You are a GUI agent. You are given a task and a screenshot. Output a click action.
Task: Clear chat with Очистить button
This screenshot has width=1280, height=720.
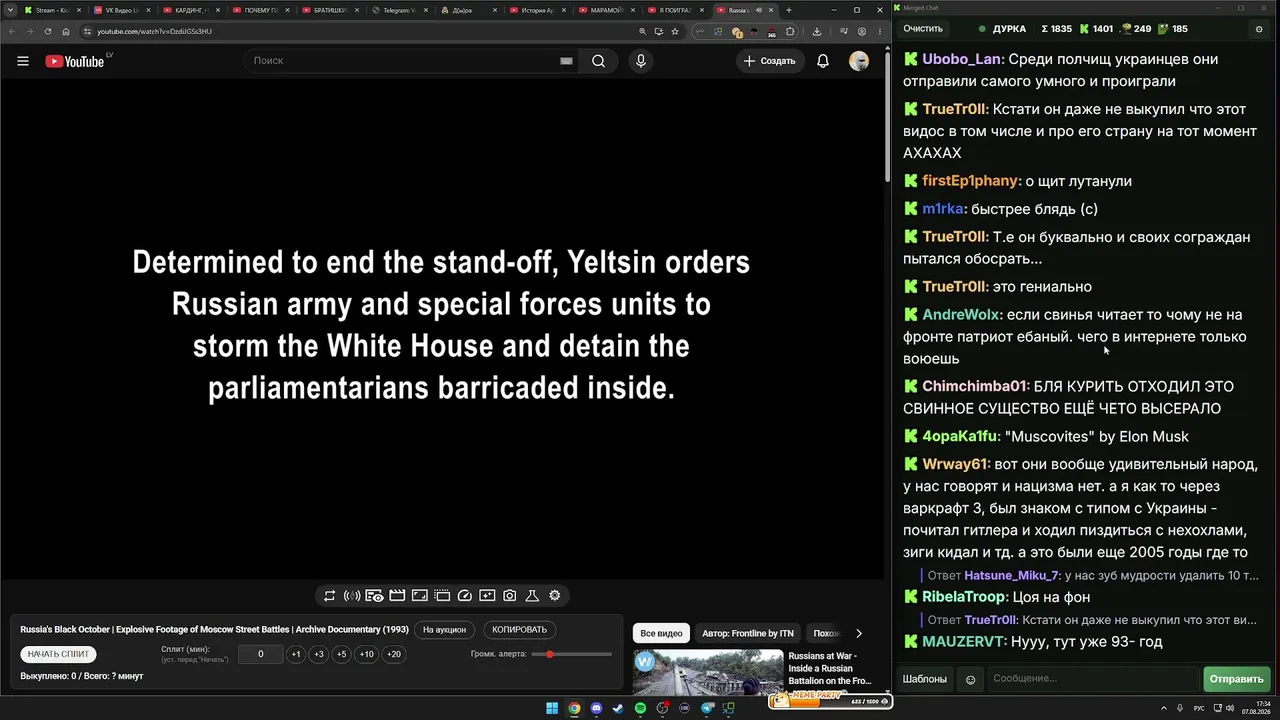click(923, 29)
